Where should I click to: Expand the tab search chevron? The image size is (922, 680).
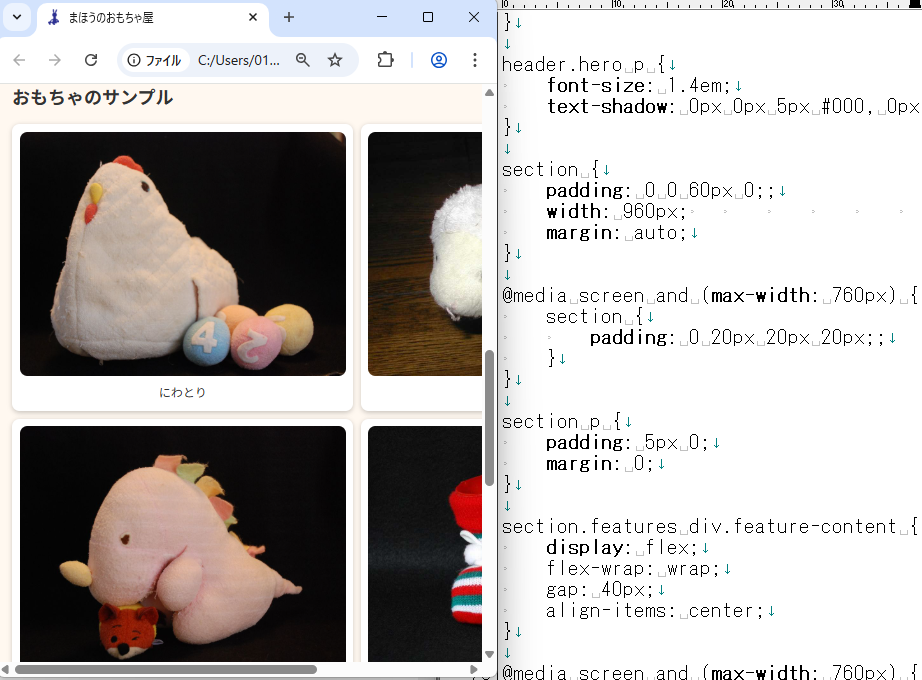tap(17, 18)
